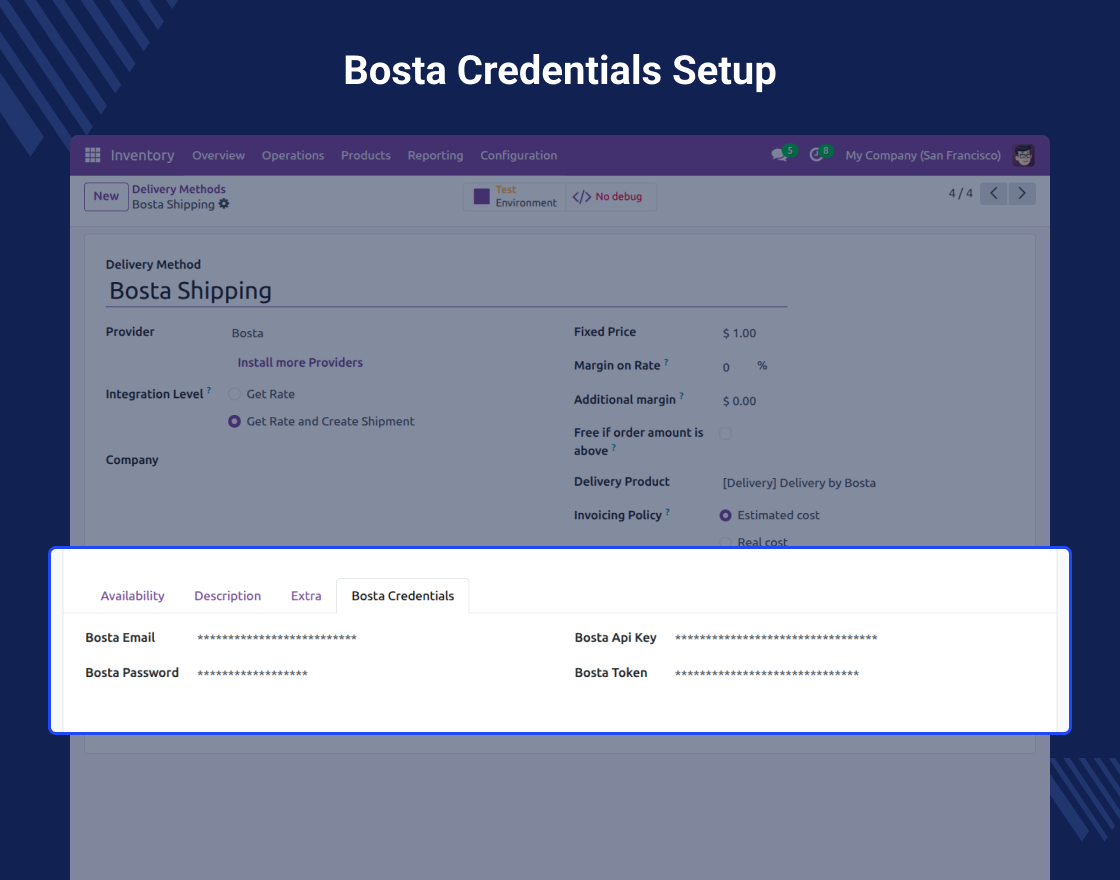Open the conversations chat icon
This screenshot has height=880, width=1120.
click(x=779, y=155)
